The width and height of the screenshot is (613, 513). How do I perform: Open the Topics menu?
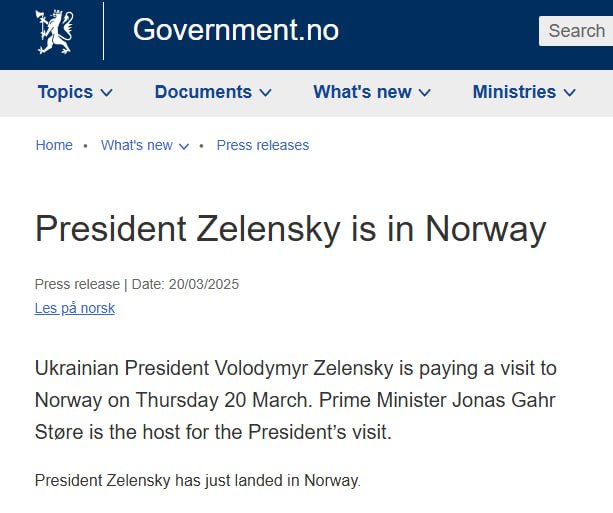(65, 92)
